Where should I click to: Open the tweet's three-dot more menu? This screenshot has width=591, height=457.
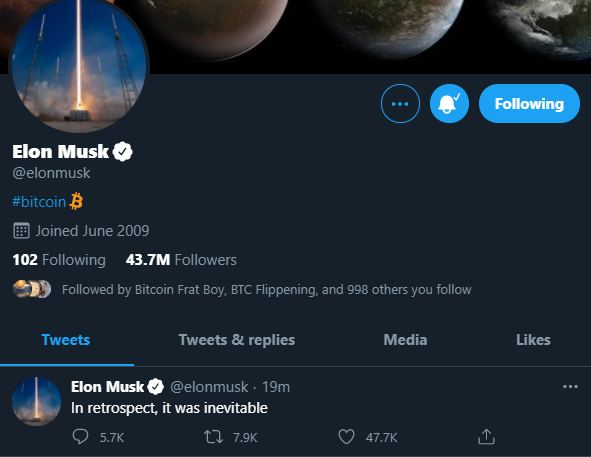click(x=570, y=386)
